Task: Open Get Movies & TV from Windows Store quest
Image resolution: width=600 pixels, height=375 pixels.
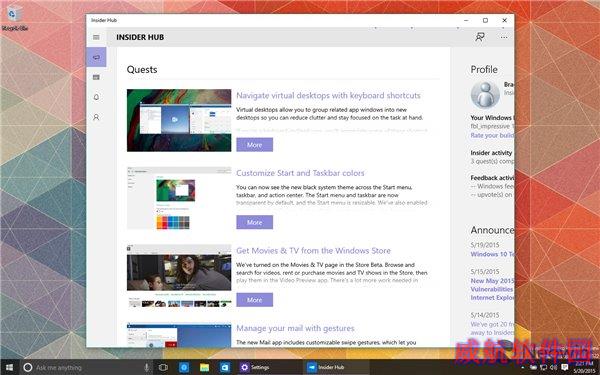Action: tap(313, 251)
